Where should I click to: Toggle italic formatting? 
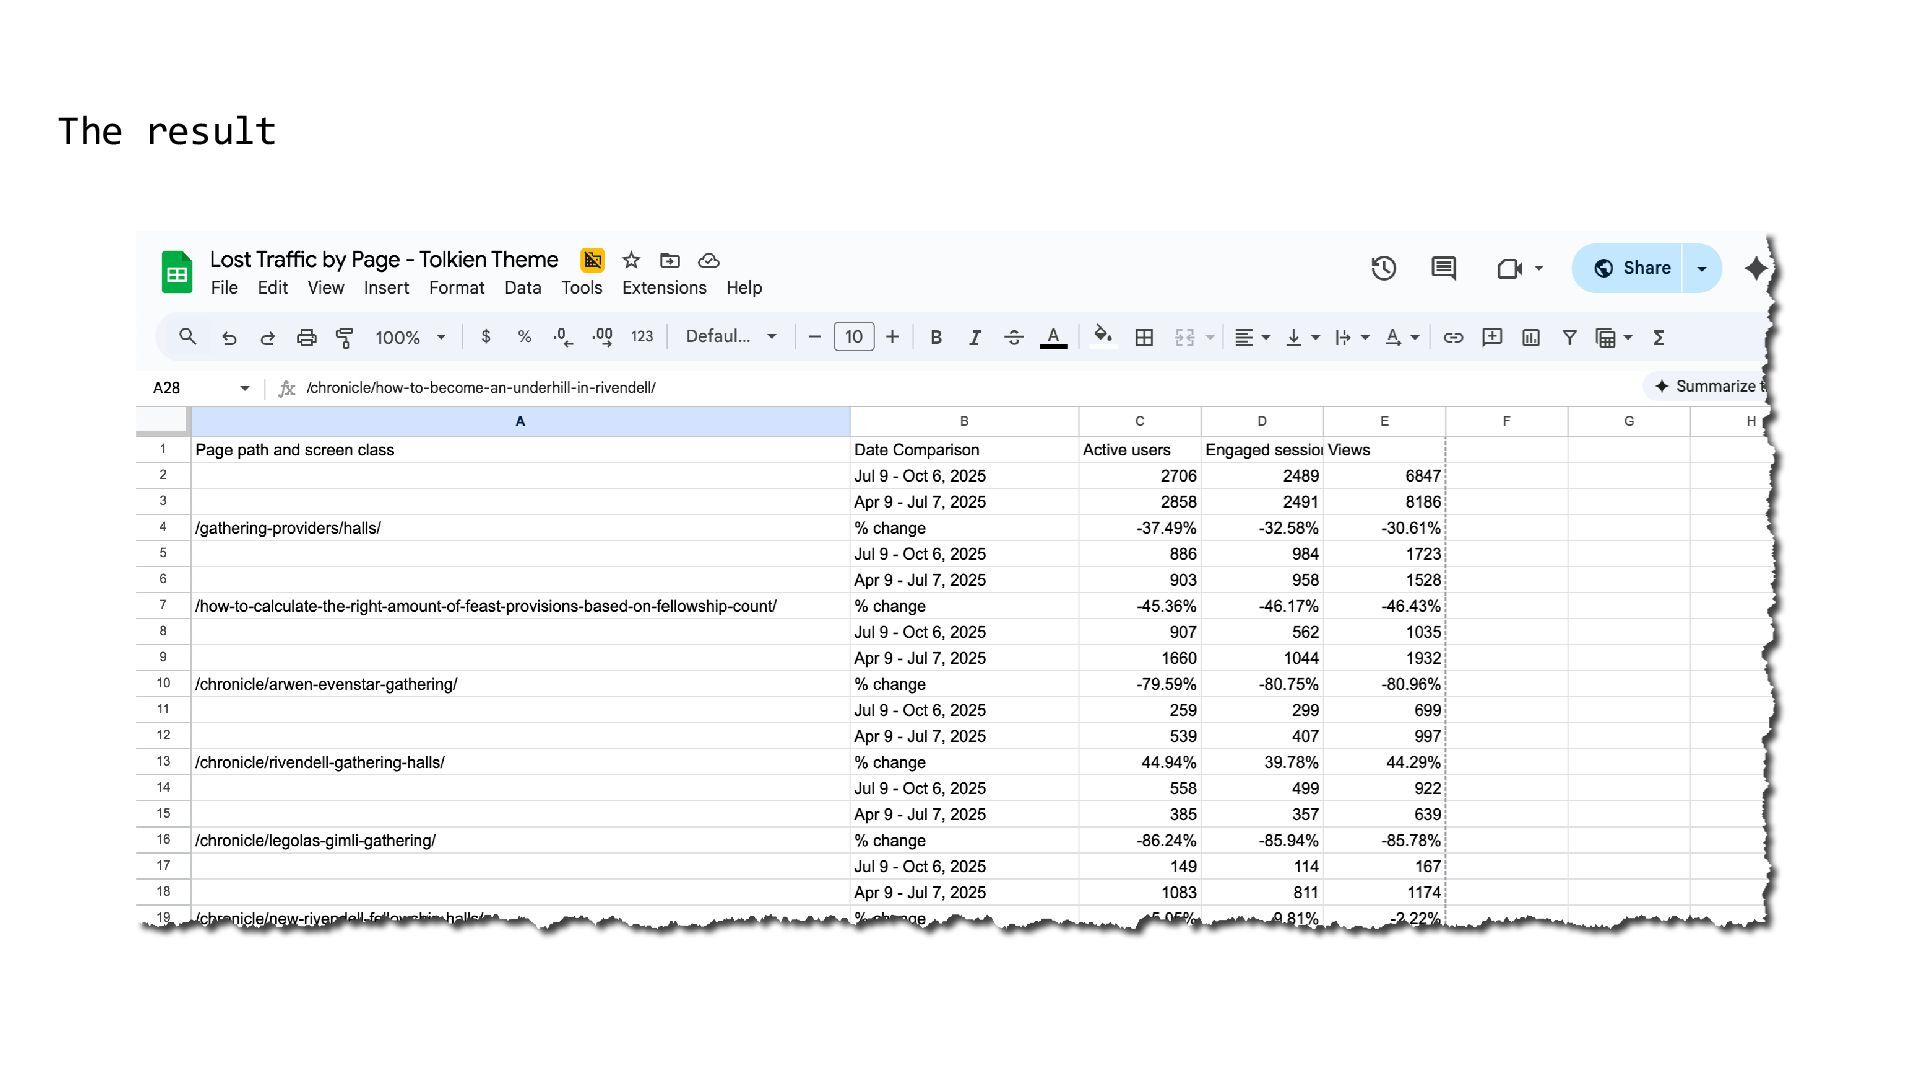click(x=974, y=338)
